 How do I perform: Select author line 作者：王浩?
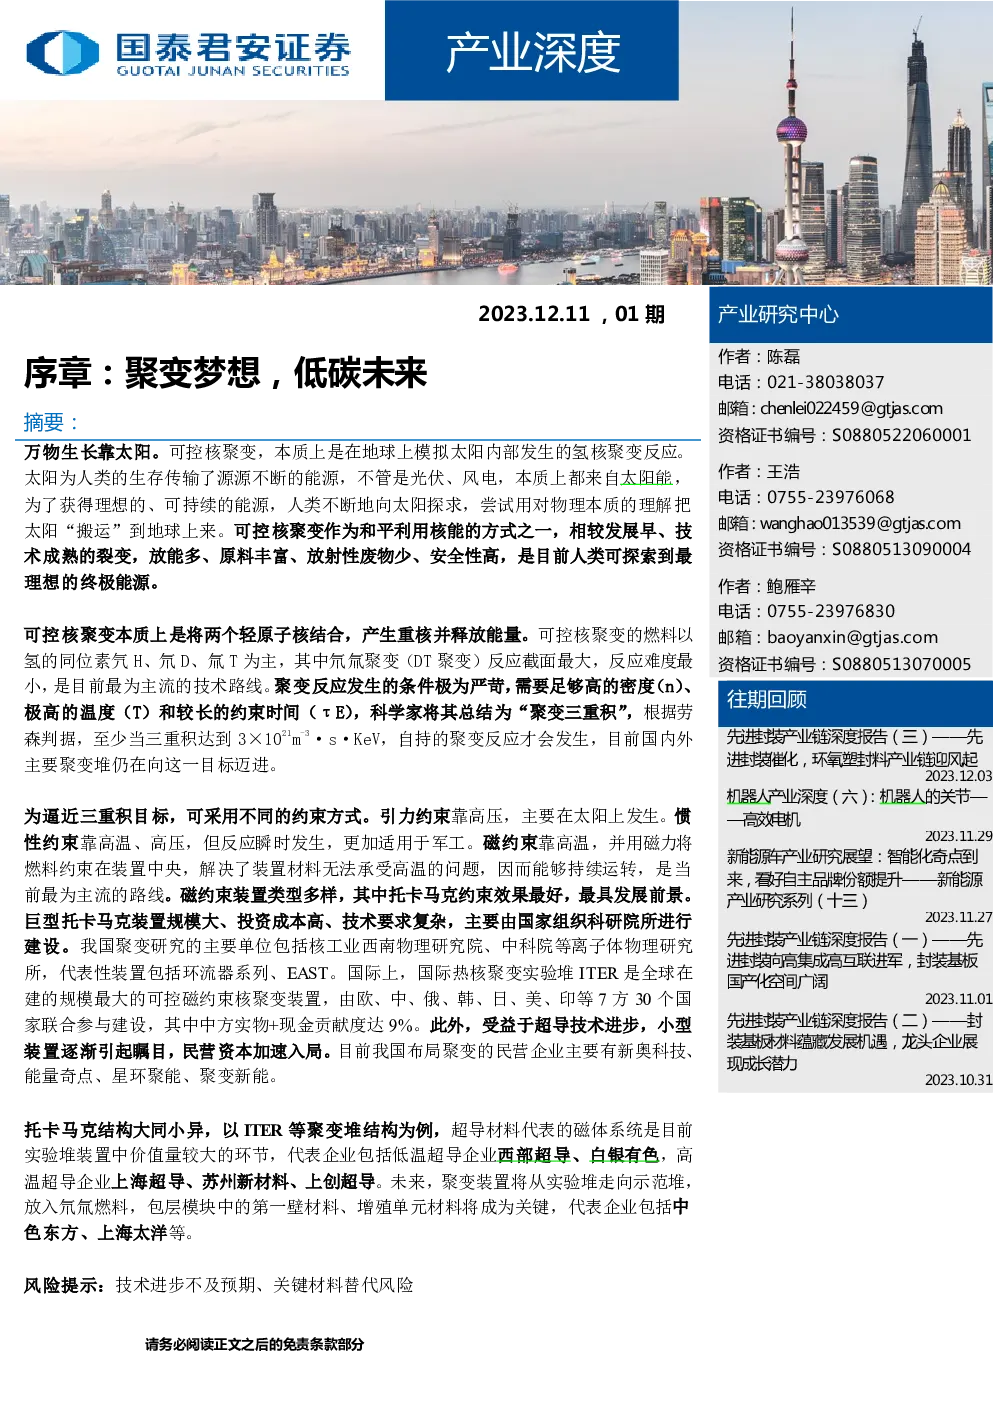coord(759,471)
